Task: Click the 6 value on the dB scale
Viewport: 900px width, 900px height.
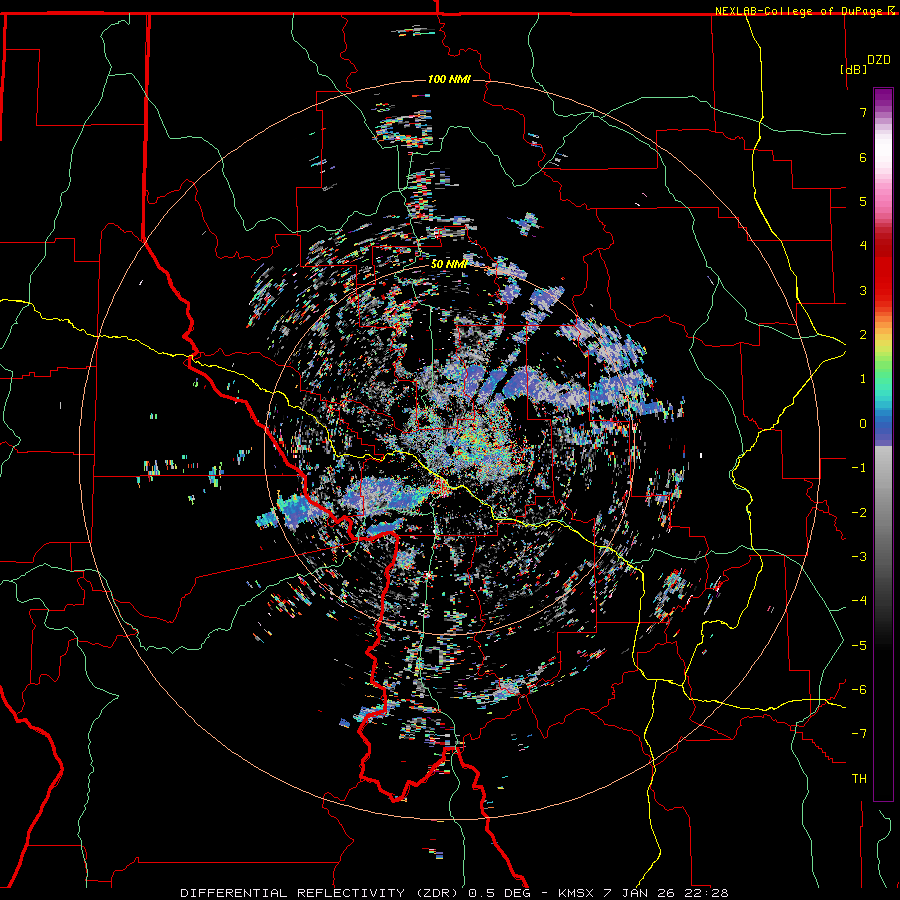Action: point(863,157)
